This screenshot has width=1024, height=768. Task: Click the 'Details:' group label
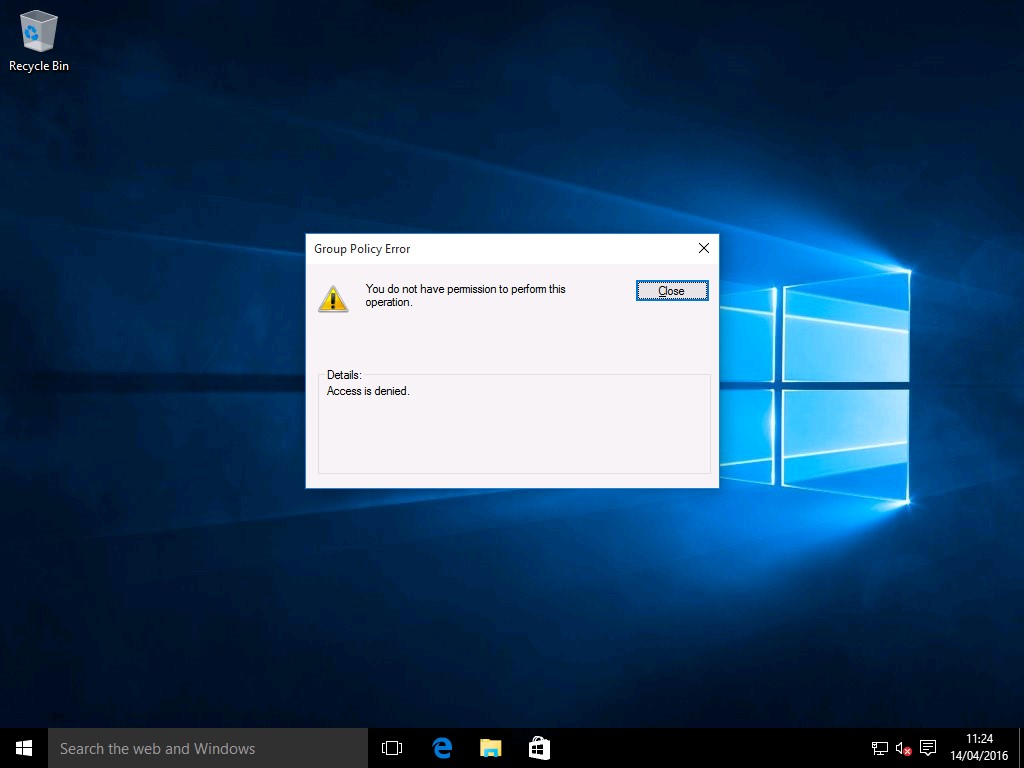(344, 375)
